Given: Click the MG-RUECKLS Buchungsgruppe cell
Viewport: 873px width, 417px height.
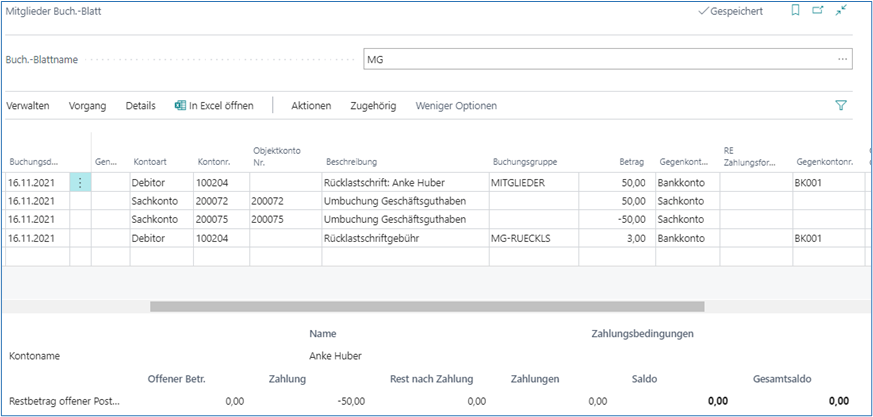Looking at the screenshot, I should [x=545, y=237].
